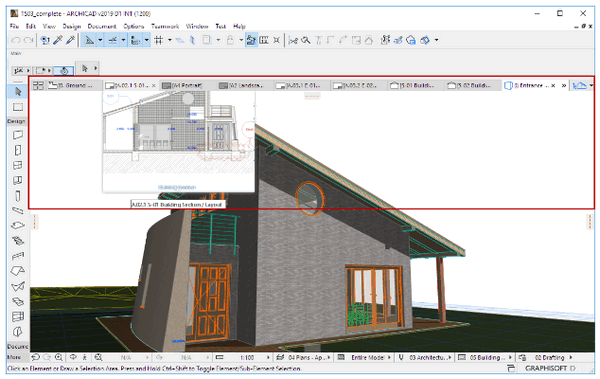The width and height of the screenshot is (600, 379).
Task: Toggle the Guide Lines toolbar button
Action: click(x=89, y=40)
